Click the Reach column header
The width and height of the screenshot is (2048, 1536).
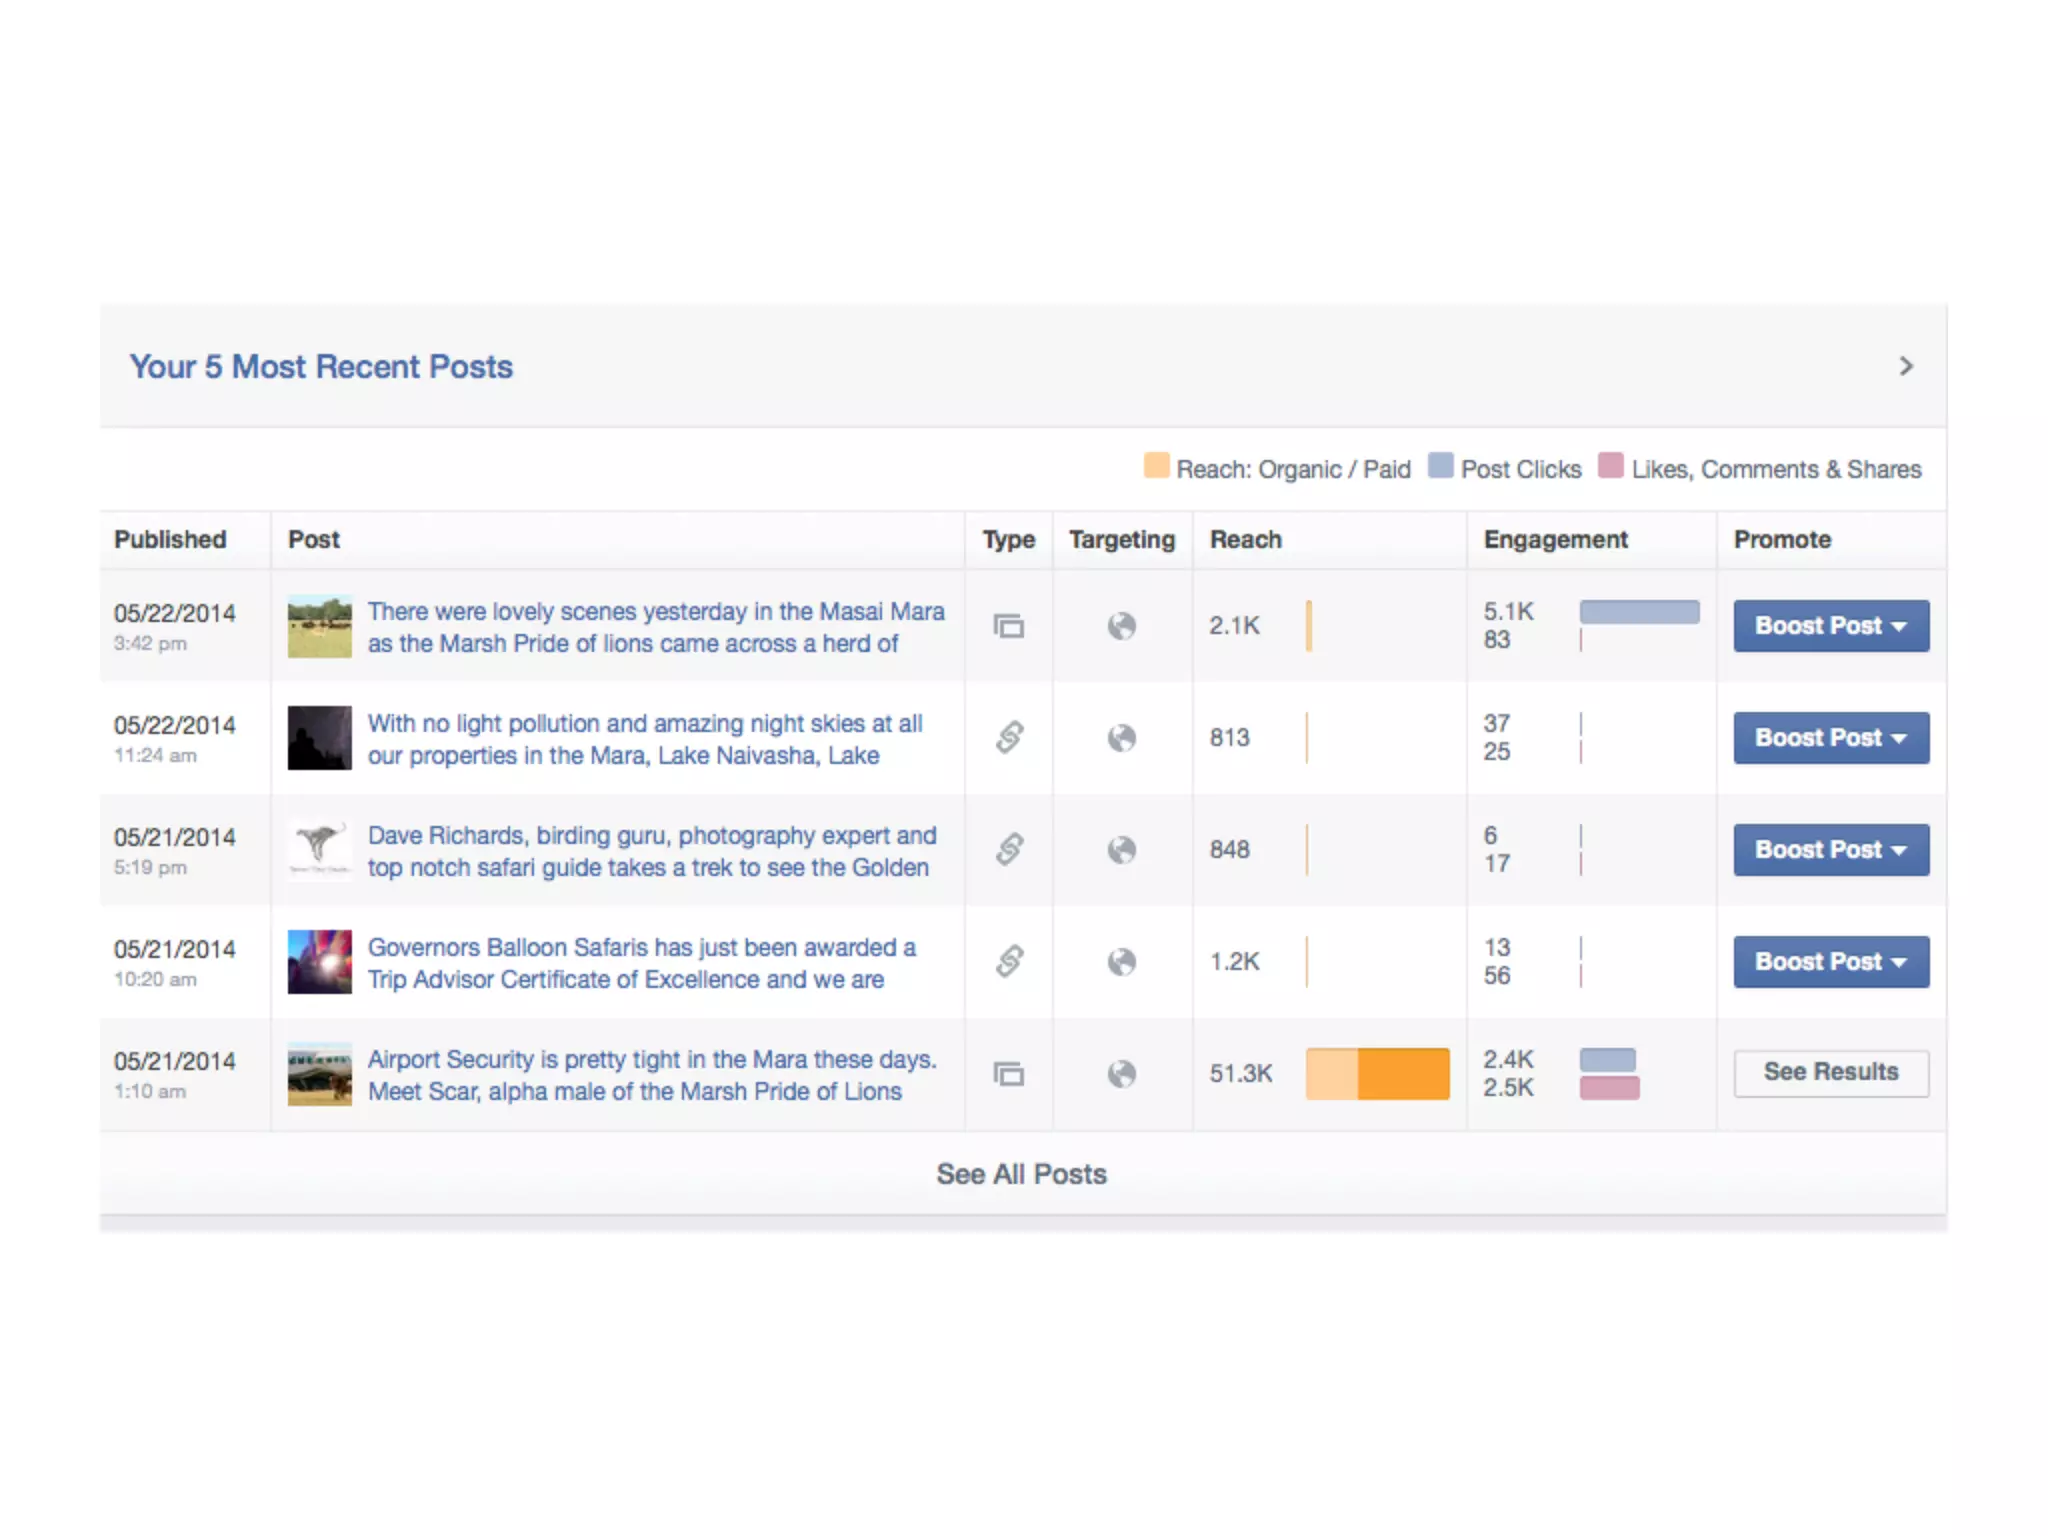click(x=1245, y=540)
